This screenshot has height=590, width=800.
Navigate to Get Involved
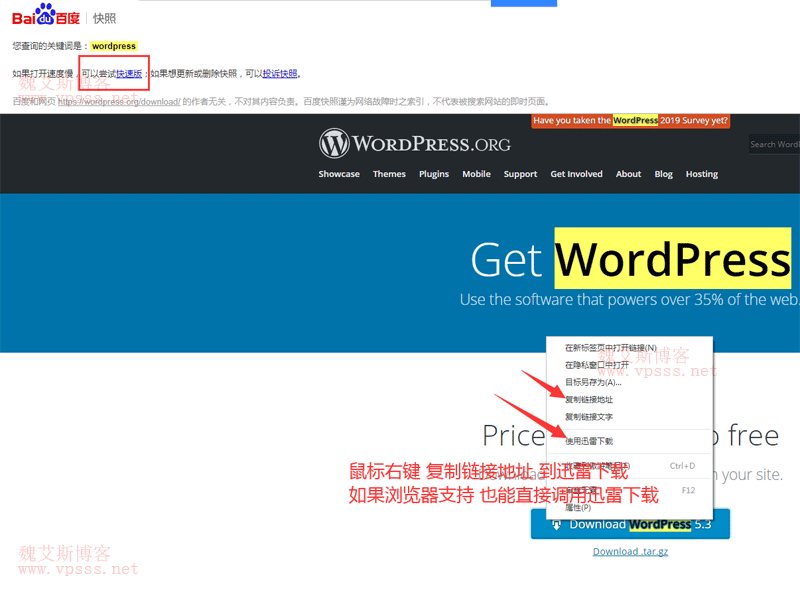(x=576, y=174)
